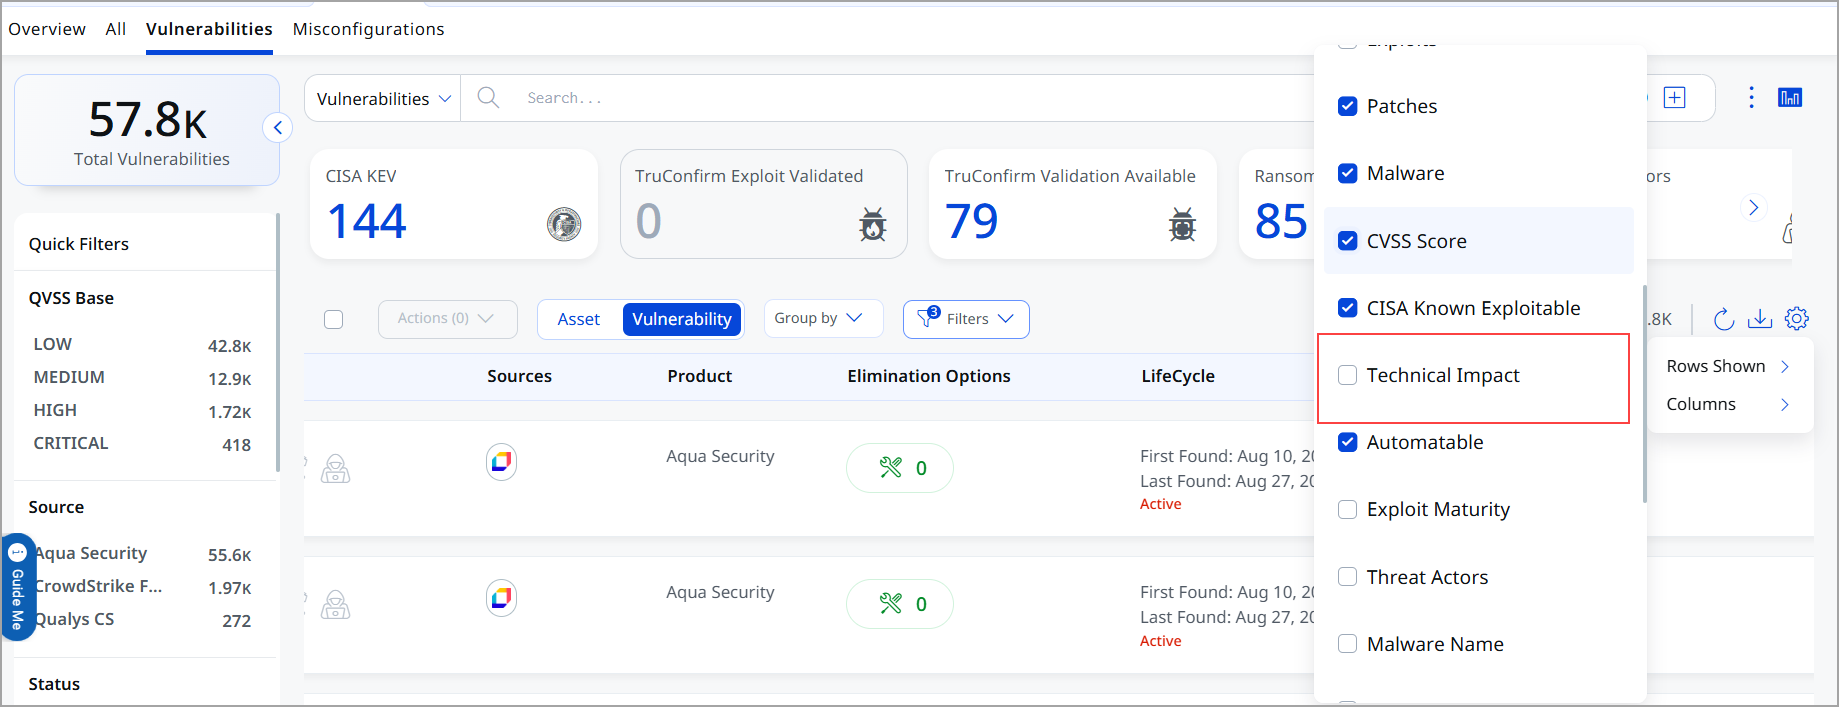The image size is (1839, 707).
Task: Open table settings gear icon
Action: (1797, 319)
